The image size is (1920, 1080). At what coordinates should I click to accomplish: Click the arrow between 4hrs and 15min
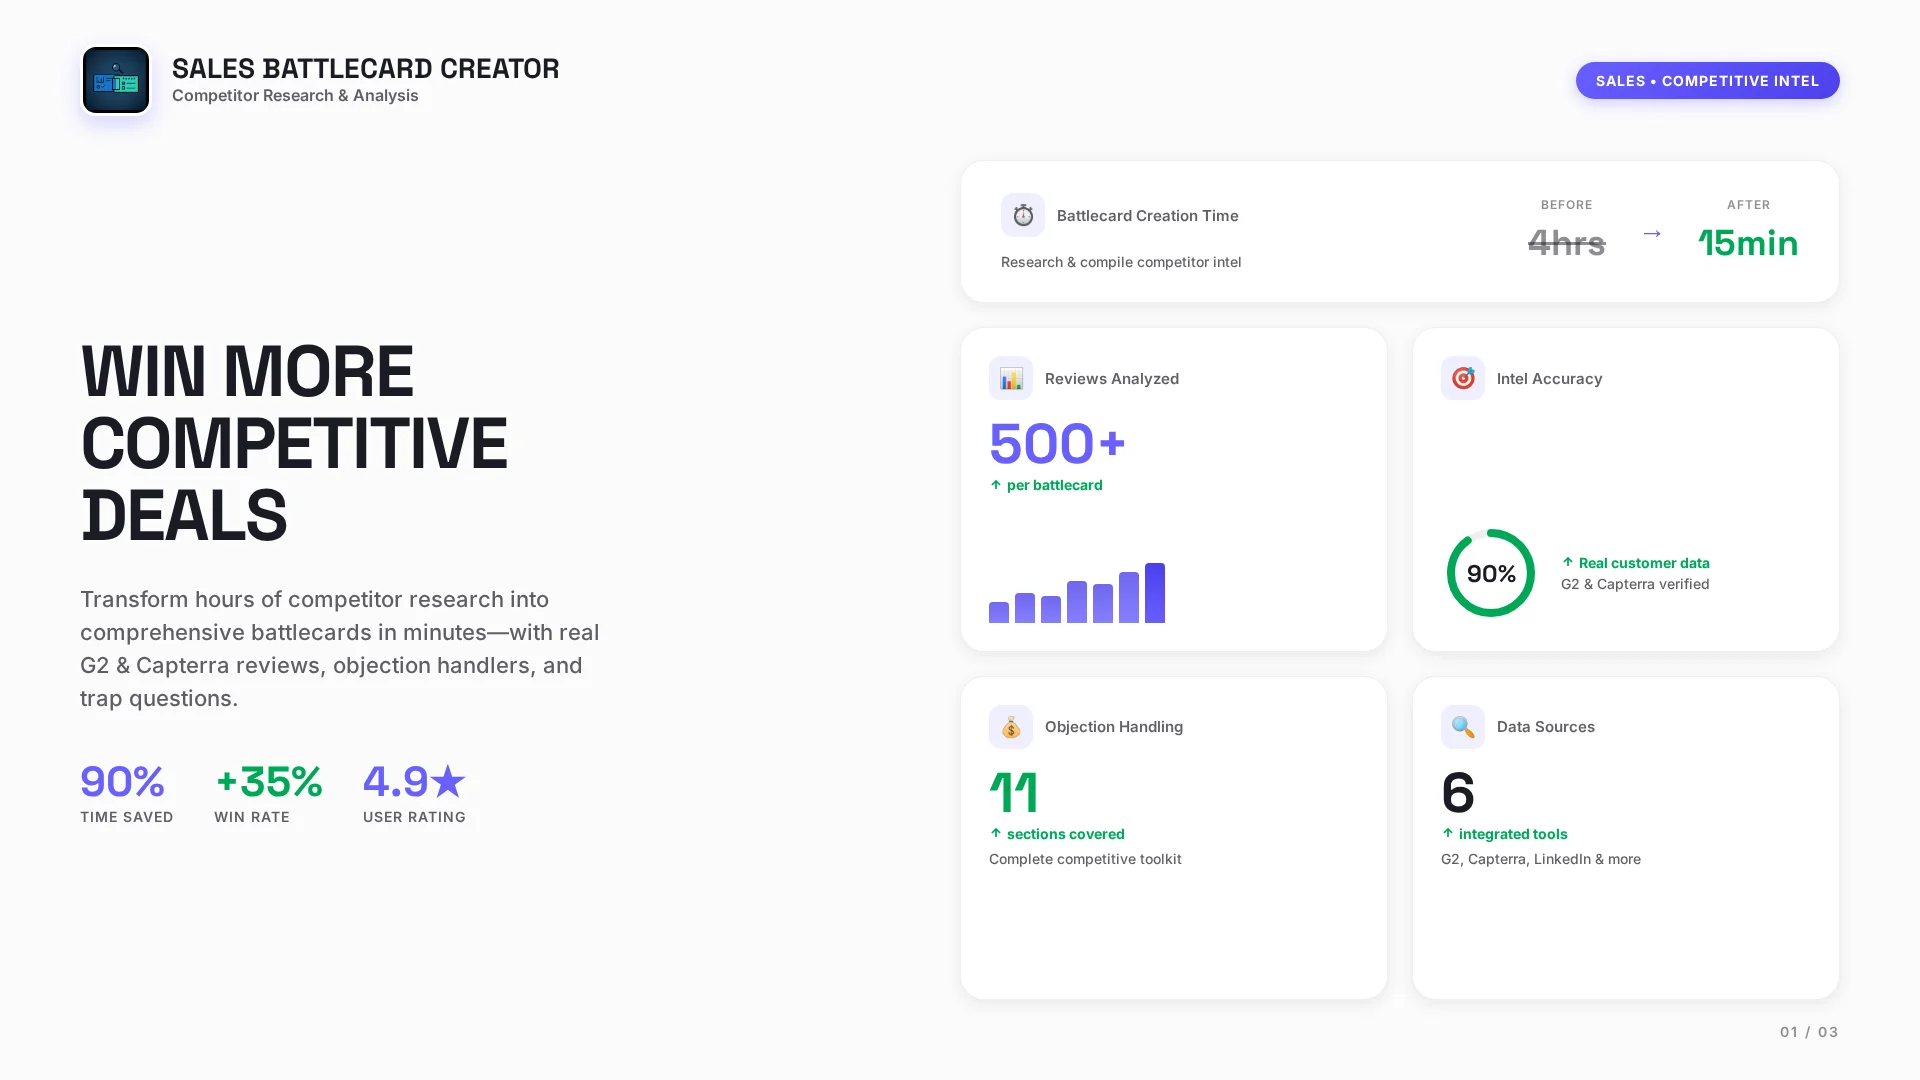pos(1652,234)
